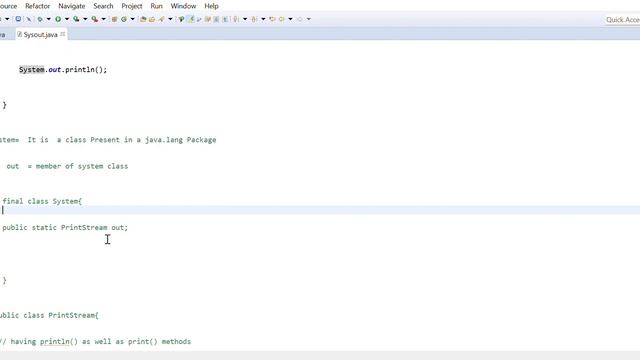The width and height of the screenshot is (640, 360).
Task: Click the second icon after whitespace toggle
Action: point(216,19)
